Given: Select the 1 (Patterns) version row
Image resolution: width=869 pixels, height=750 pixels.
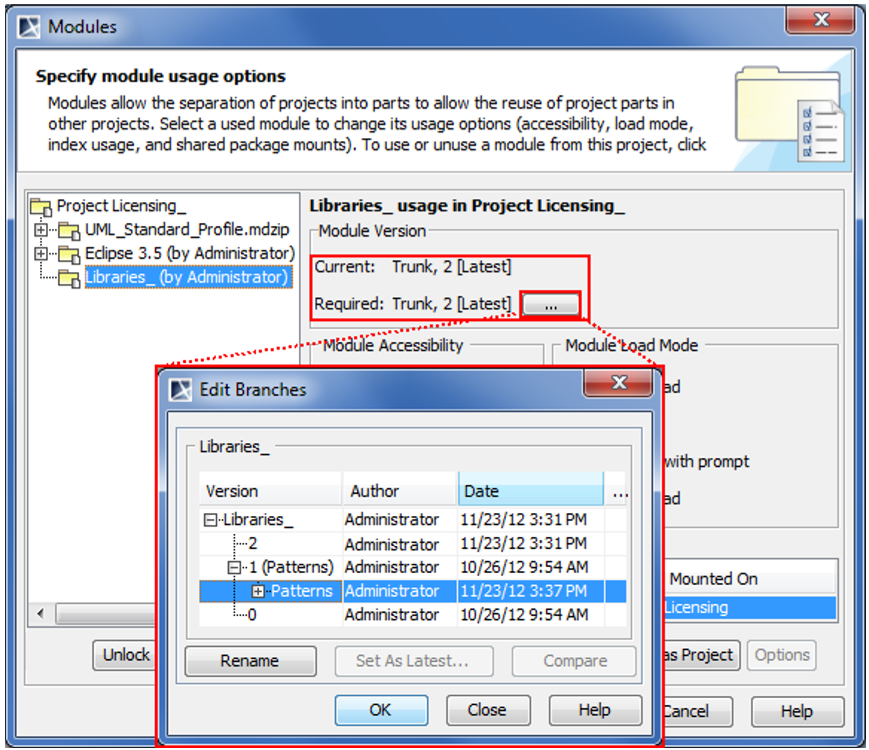Looking at the screenshot, I should 413,568.
